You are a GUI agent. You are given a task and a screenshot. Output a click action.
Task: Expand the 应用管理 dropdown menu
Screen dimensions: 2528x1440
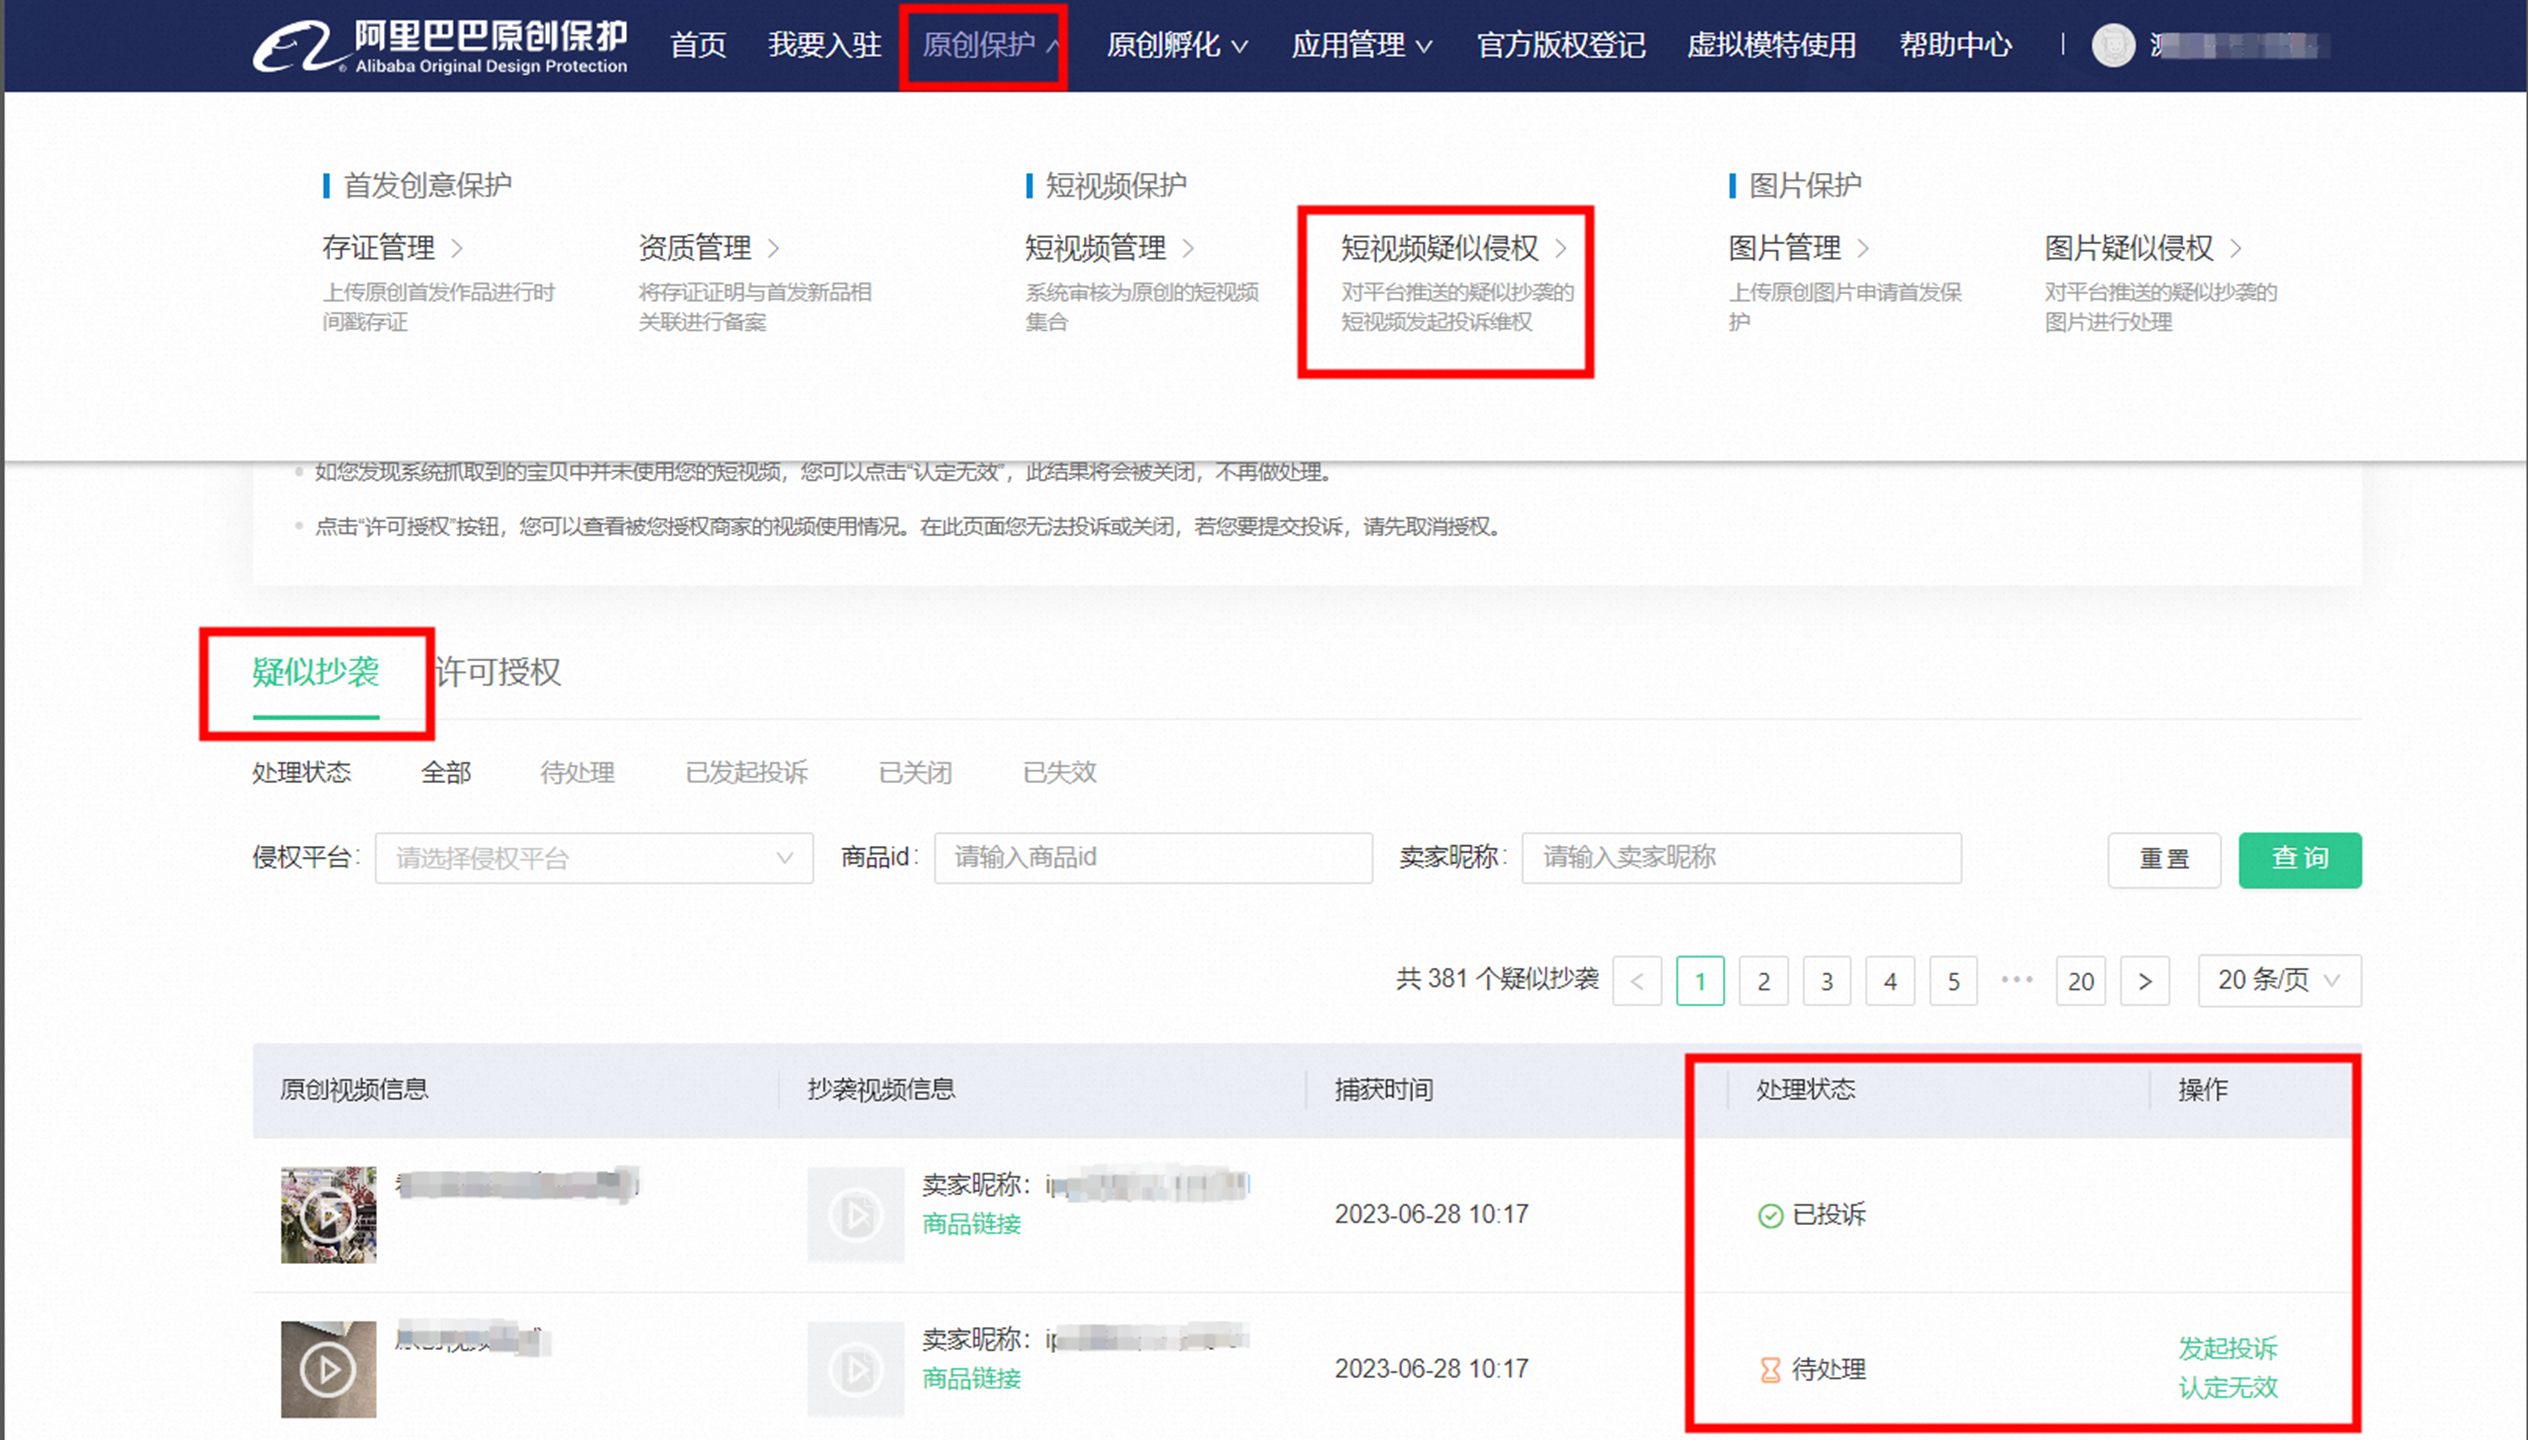1362,46
